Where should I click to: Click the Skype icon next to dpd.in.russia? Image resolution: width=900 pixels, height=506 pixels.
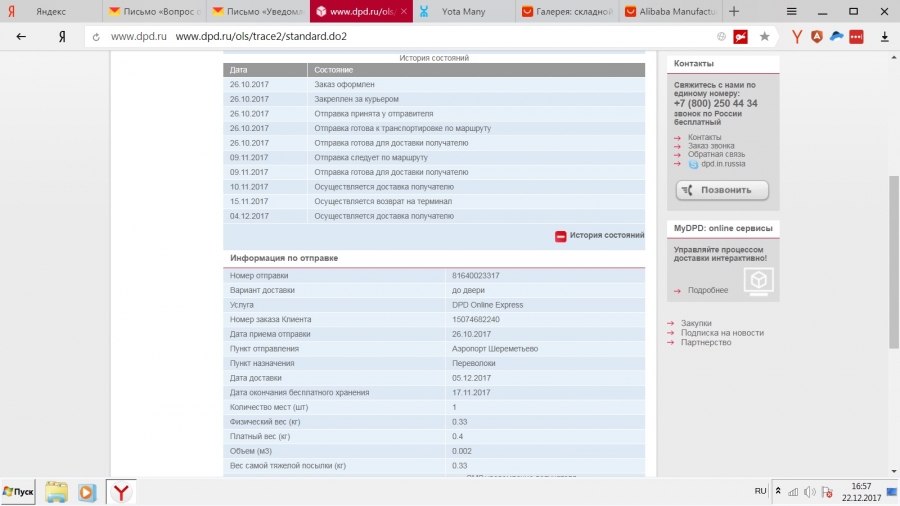point(693,164)
